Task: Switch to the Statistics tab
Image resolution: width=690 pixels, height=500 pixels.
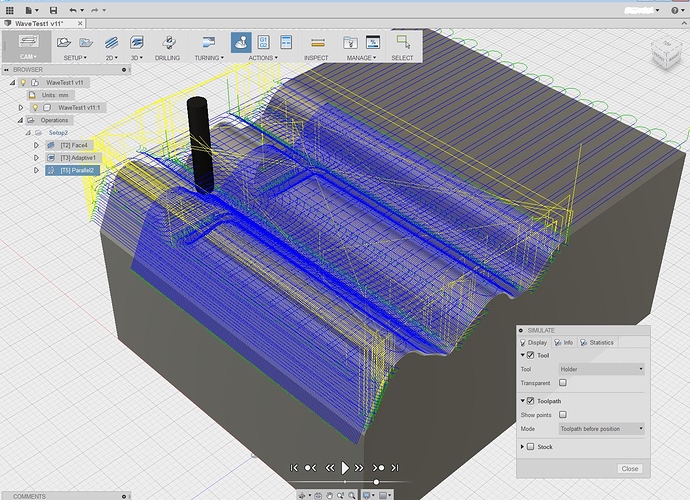Action: tap(597, 342)
